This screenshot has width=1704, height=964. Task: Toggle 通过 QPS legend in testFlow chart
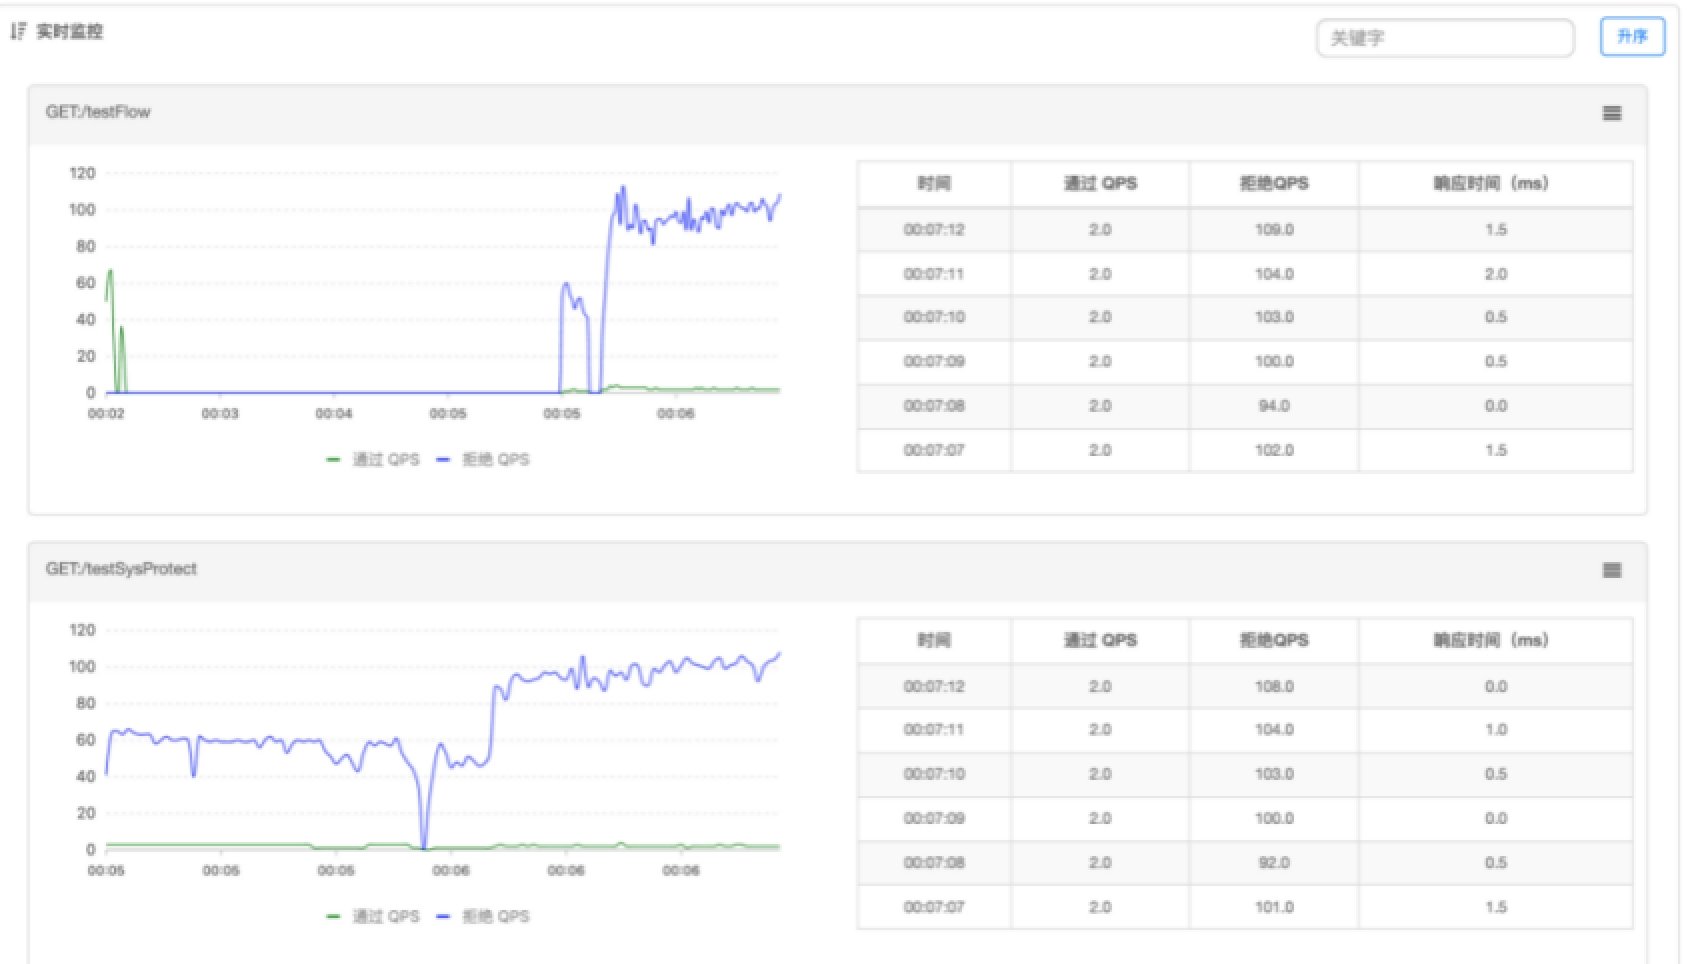coord(374,460)
